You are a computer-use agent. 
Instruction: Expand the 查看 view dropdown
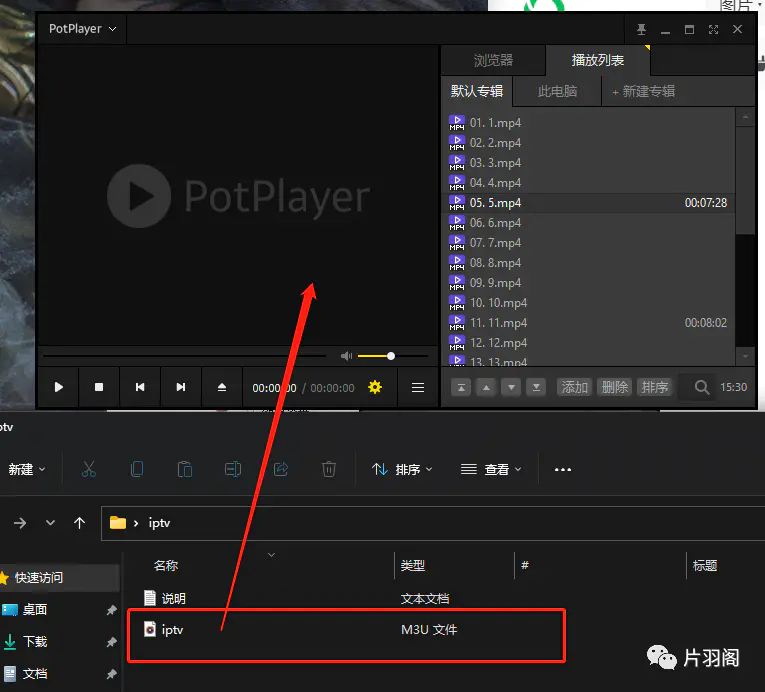490,469
